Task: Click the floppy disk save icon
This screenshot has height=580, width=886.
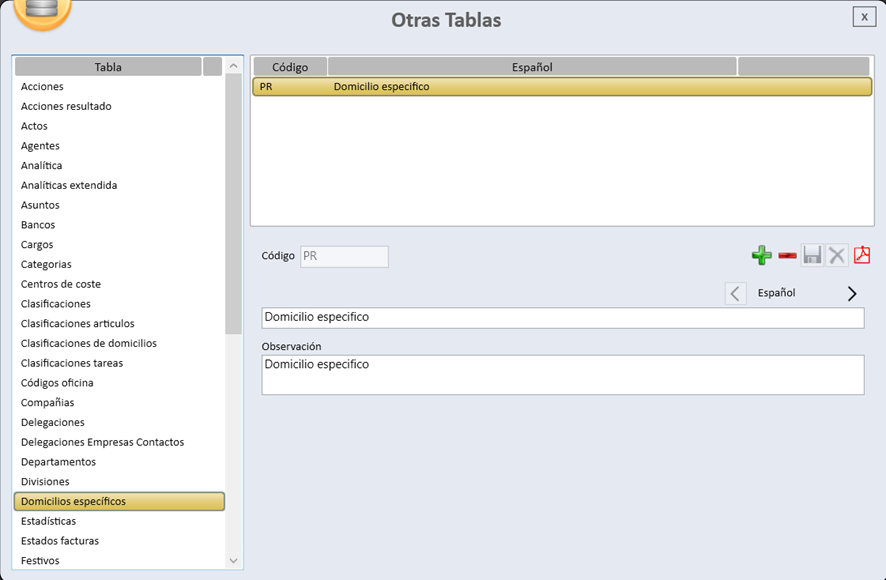Action: click(812, 256)
